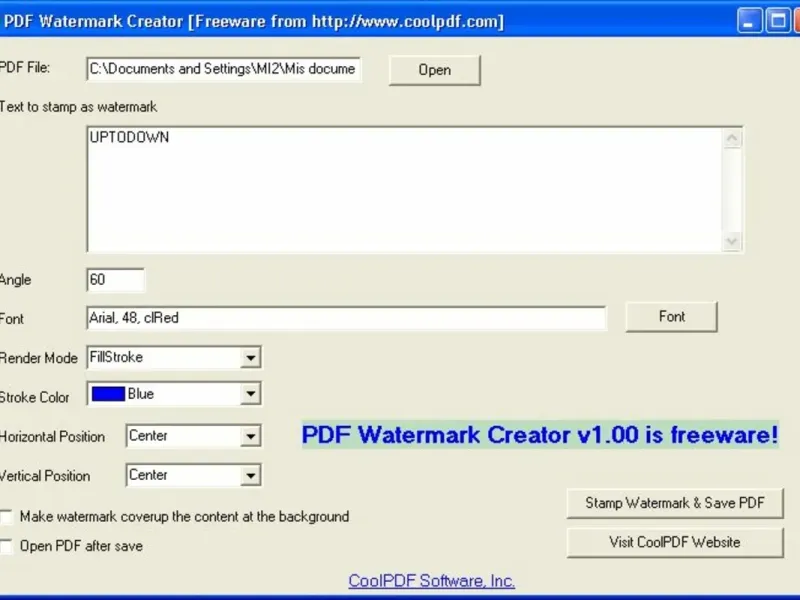Expand the Render Mode dropdown arrow
Viewport: 800px width, 600px height.
click(x=250, y=358)
